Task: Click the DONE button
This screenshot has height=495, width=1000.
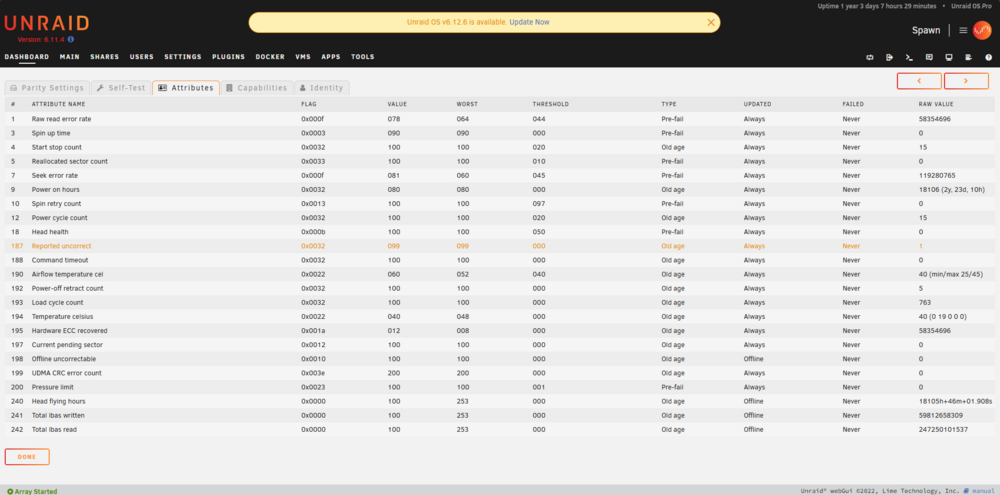Action: [x=27, y=457]
